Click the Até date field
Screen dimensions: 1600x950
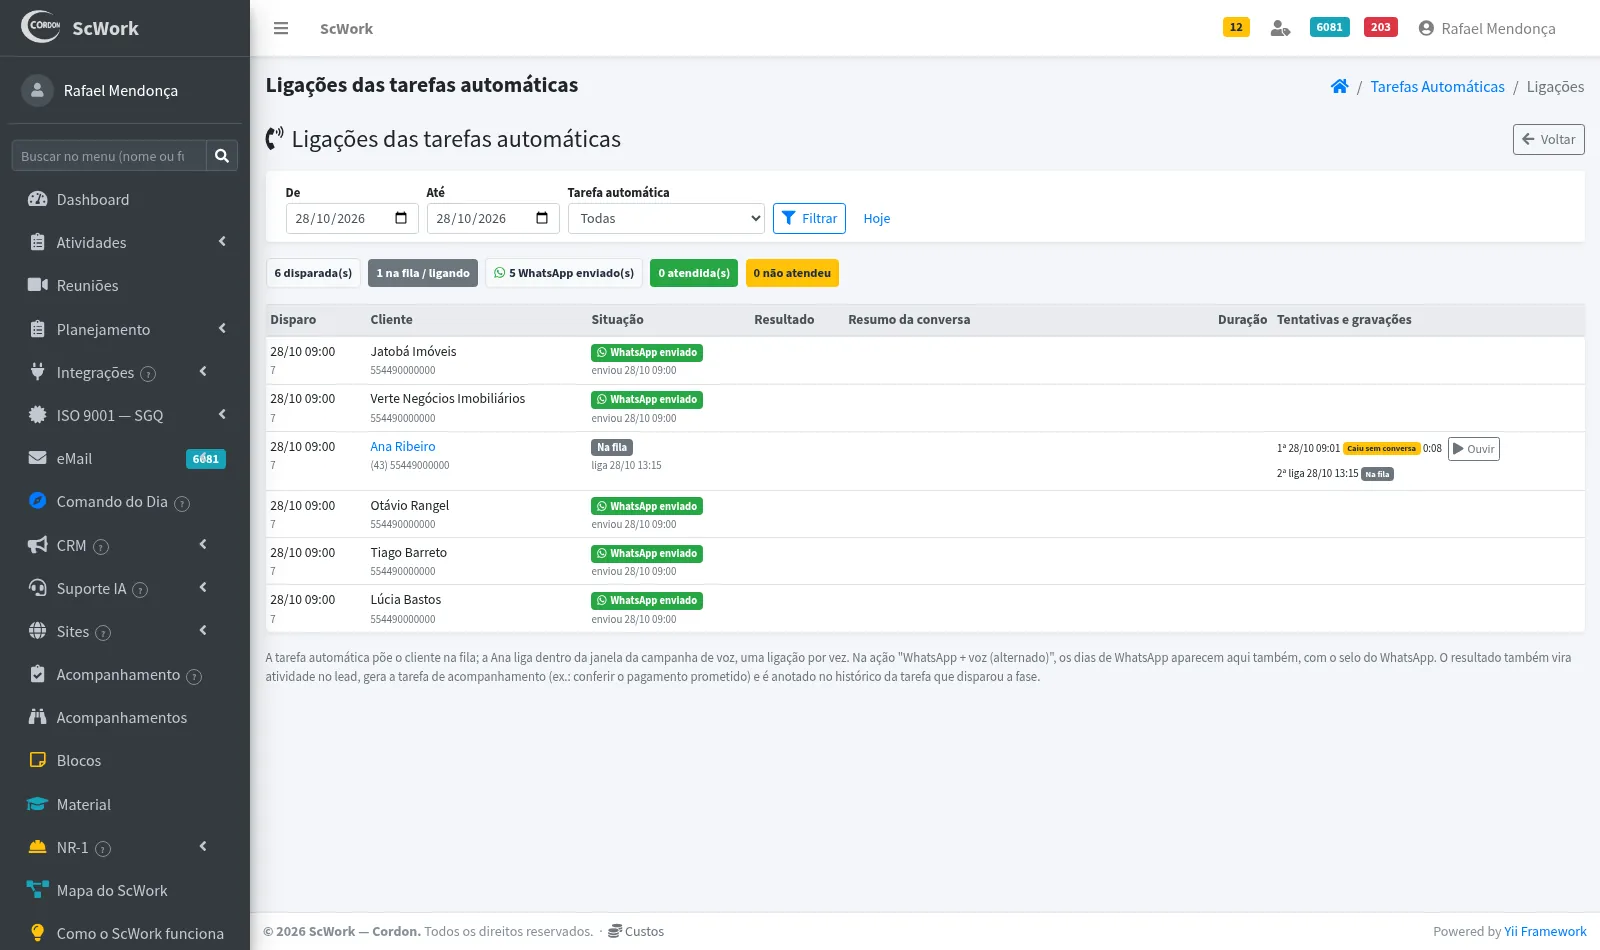(493, 218)
